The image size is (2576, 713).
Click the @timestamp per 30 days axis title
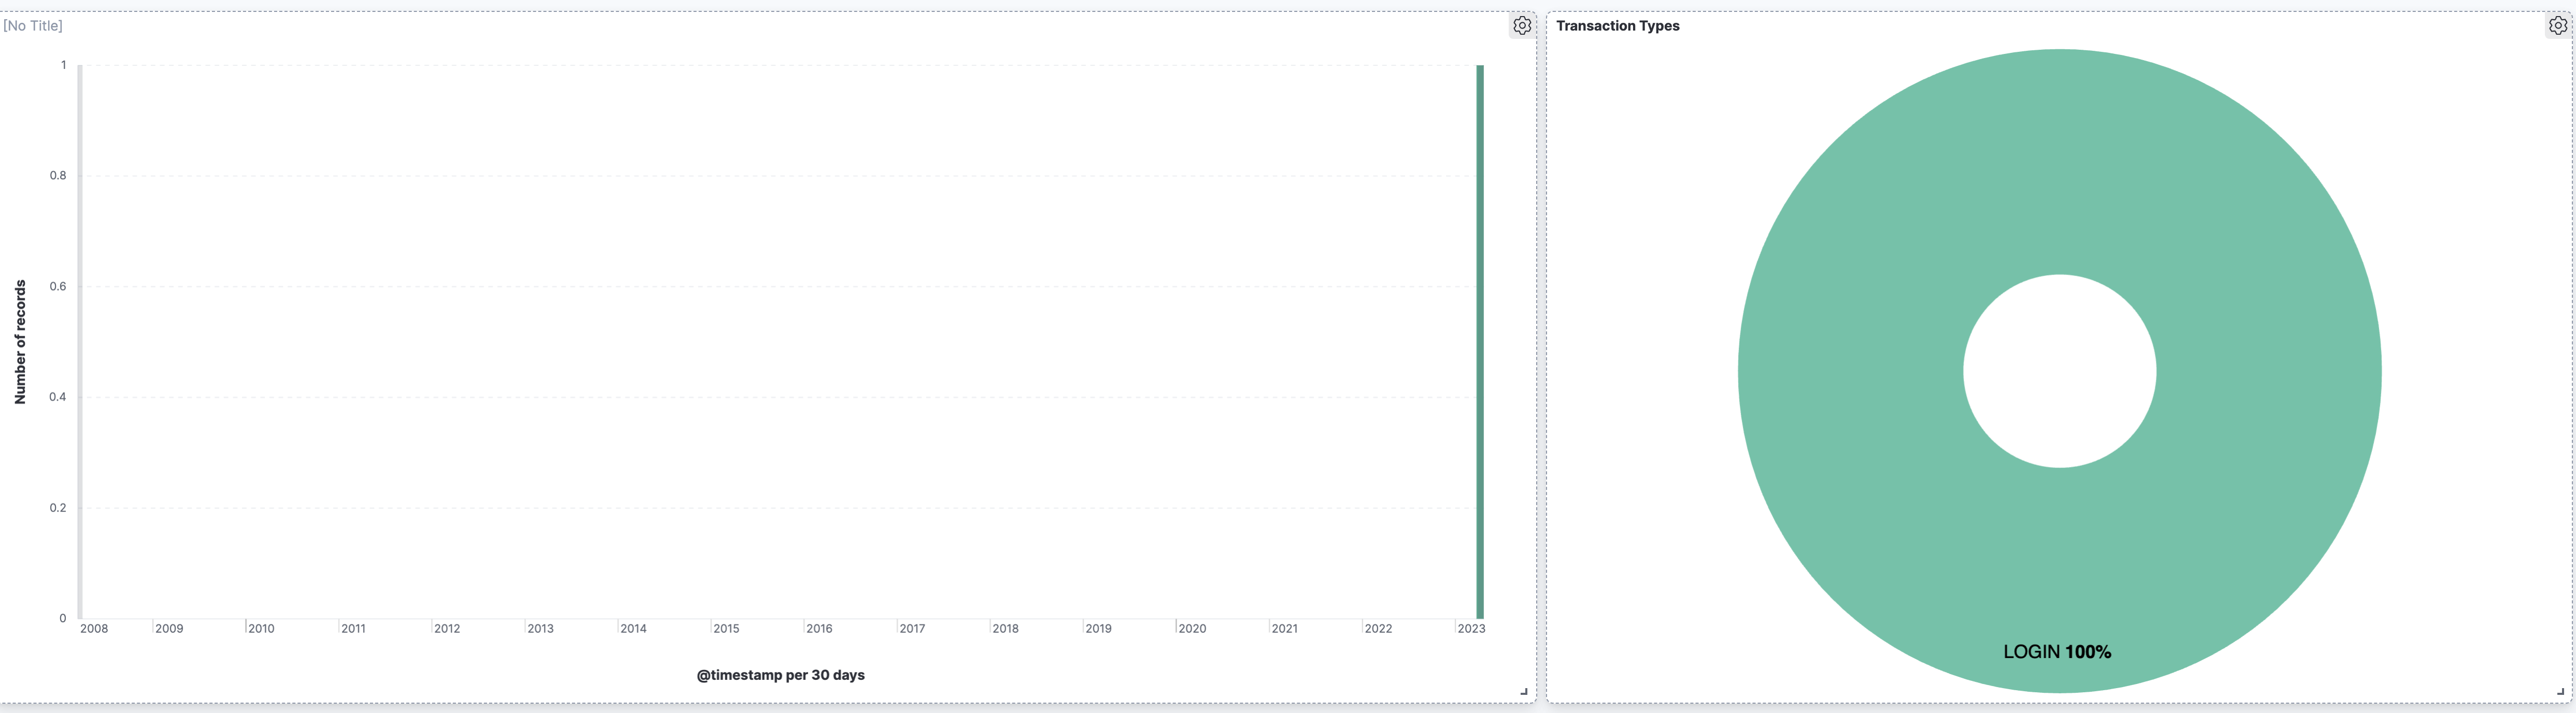click(780, 675)
